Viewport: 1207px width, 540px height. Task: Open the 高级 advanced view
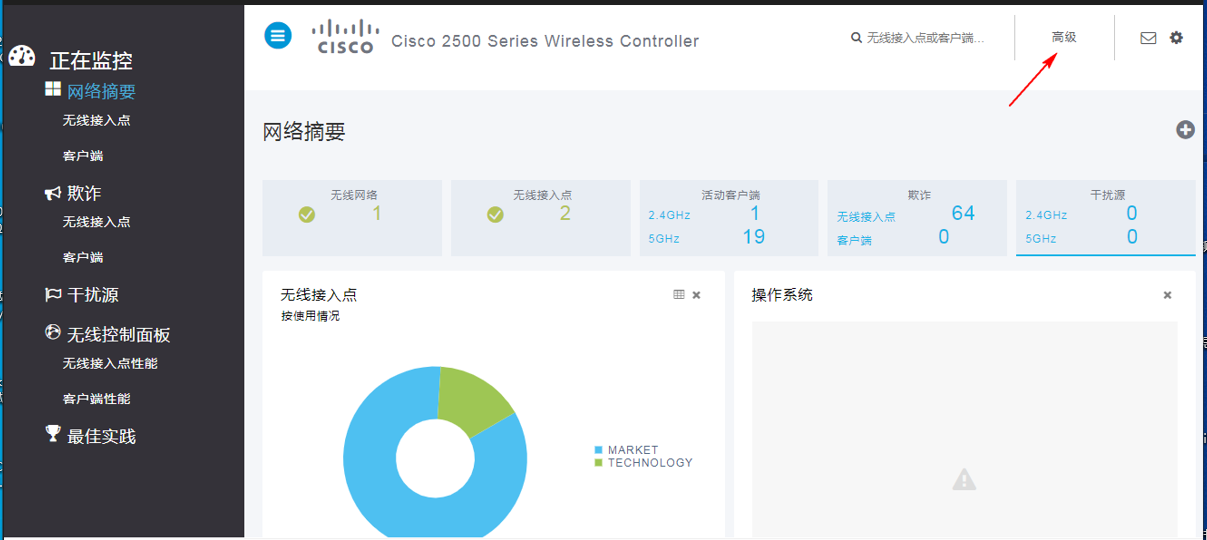click(1064, 37)
